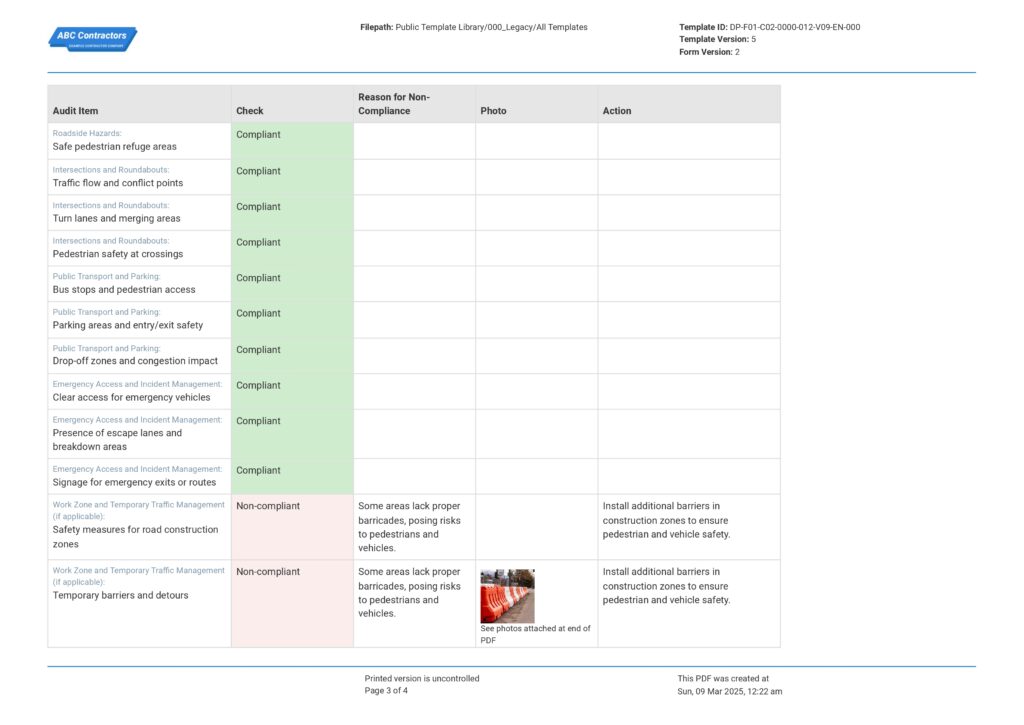This screenshot has height=725, width=1024.
Task: Open the traffic cones photo thumbnail
Action: pos(508,594)
